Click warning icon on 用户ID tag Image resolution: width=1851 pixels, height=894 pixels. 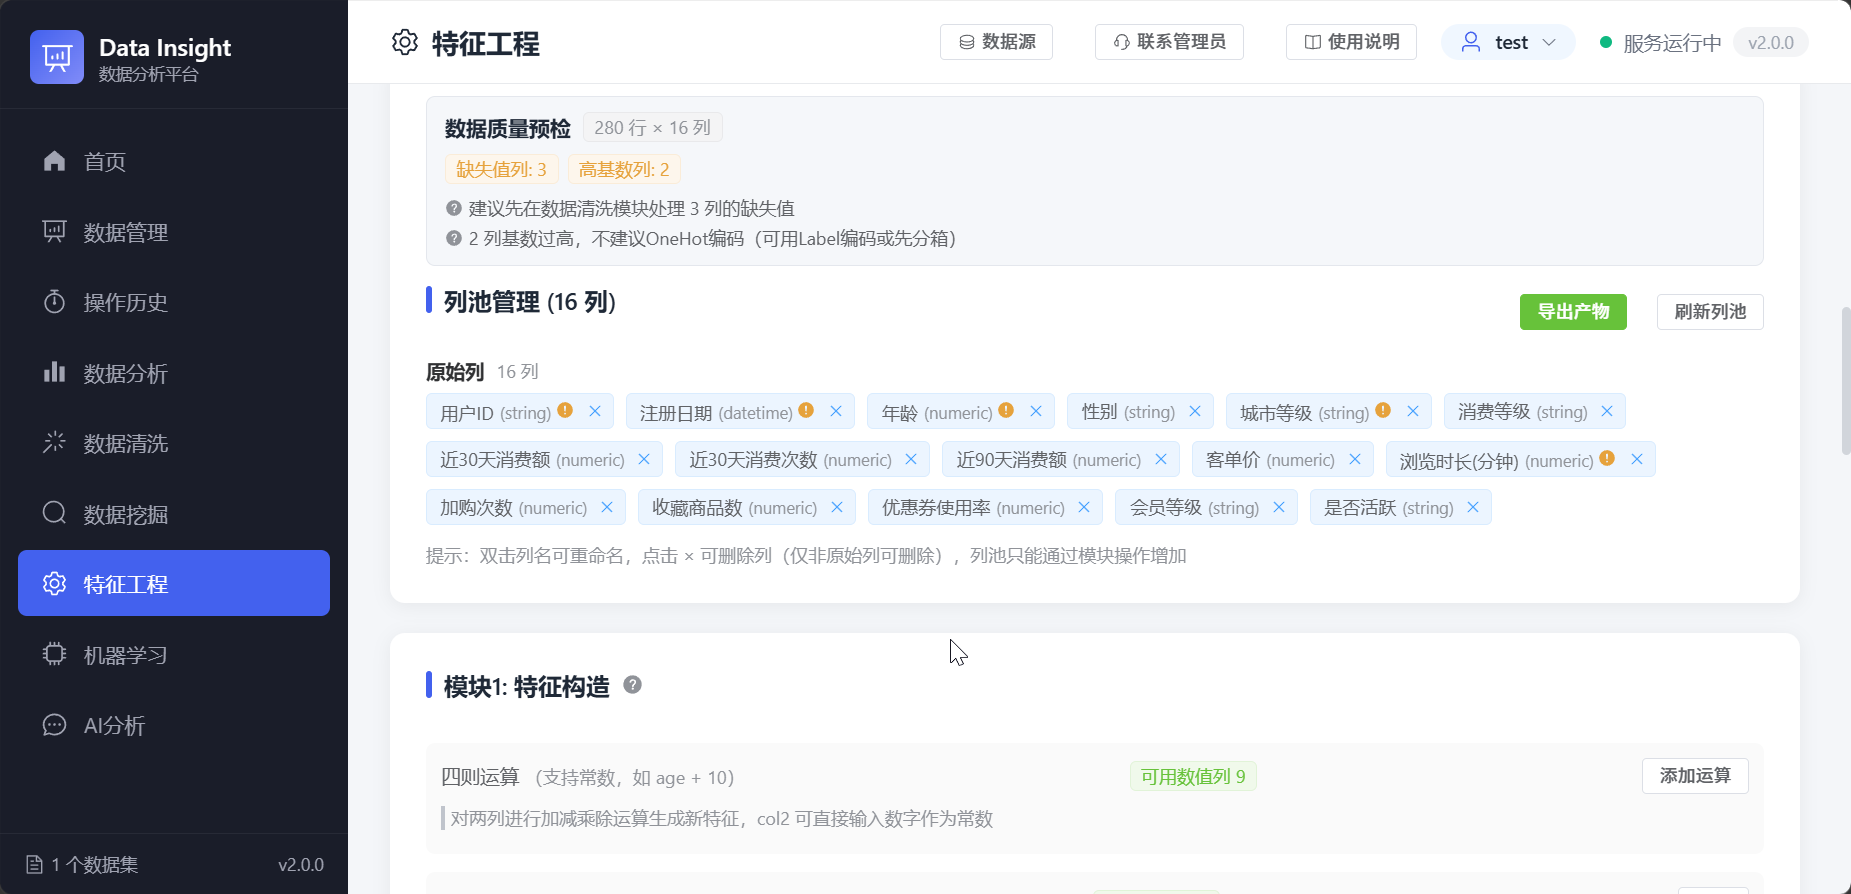[x=565, y=410]
